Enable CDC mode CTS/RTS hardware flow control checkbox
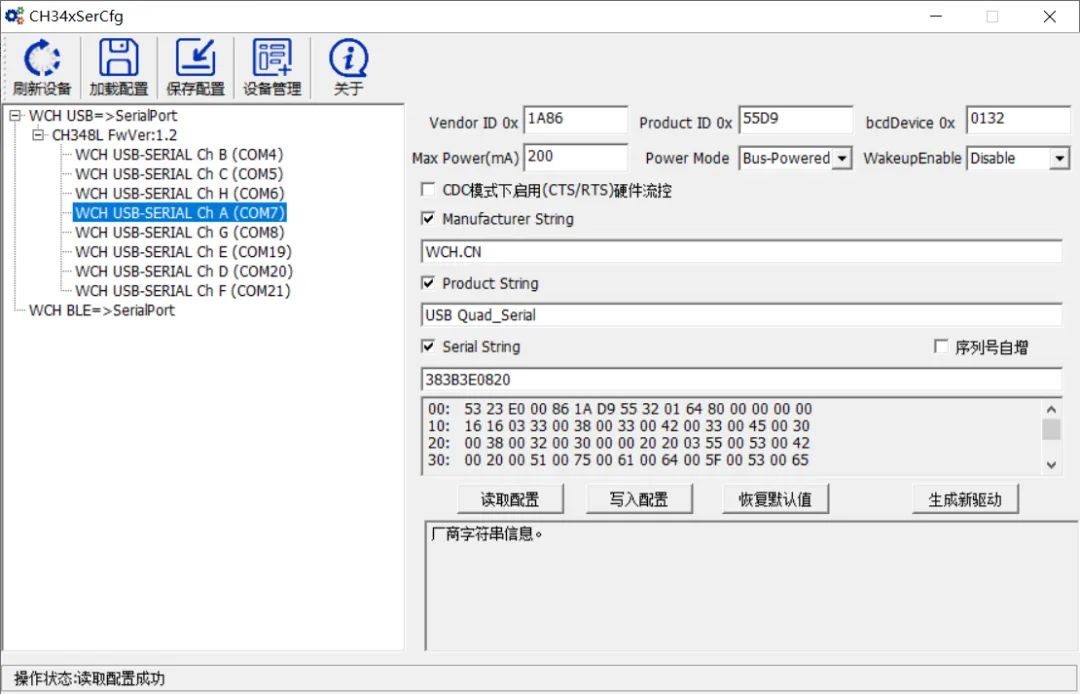 pyautogui.click(x=428, y=189)
